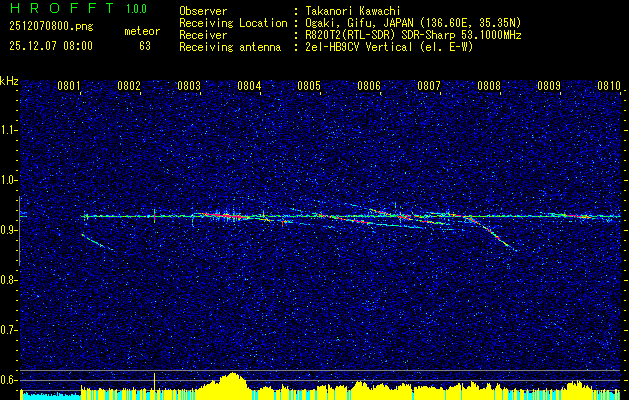The height and width of the screenshot is (400, 629).
Task: Click the 0803 time marker
Action: (189, 86)
